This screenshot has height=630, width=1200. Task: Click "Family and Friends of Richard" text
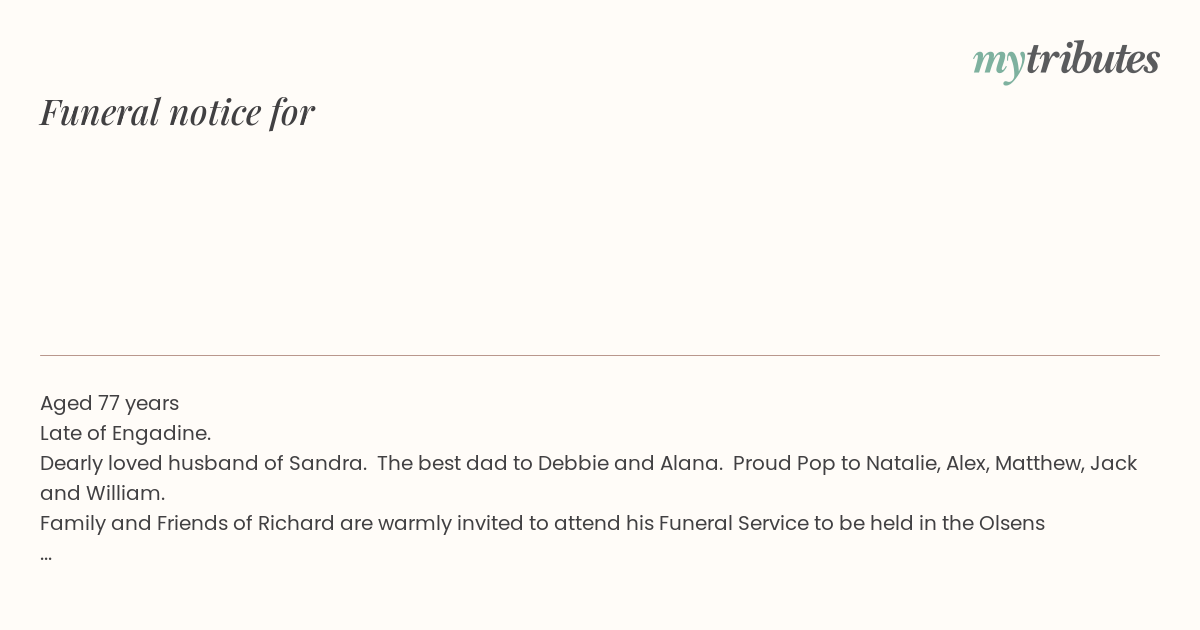[x=187, y=524]
